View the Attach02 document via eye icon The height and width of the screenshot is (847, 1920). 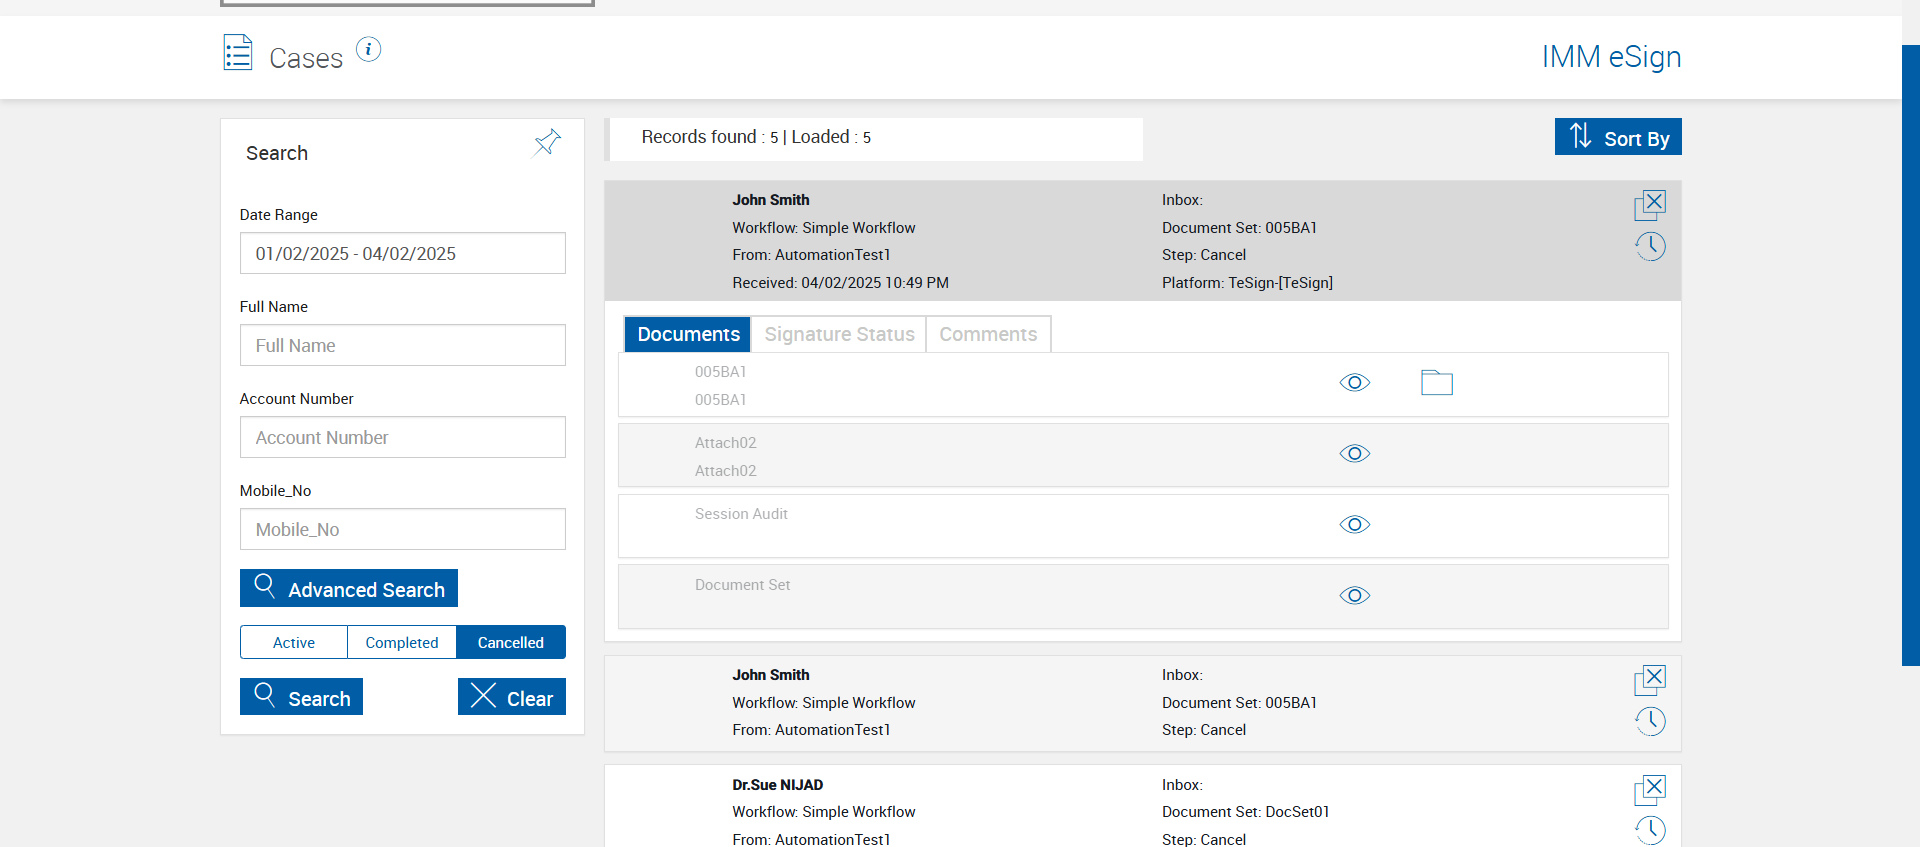pyautogui.click(x=1354, y=454)
